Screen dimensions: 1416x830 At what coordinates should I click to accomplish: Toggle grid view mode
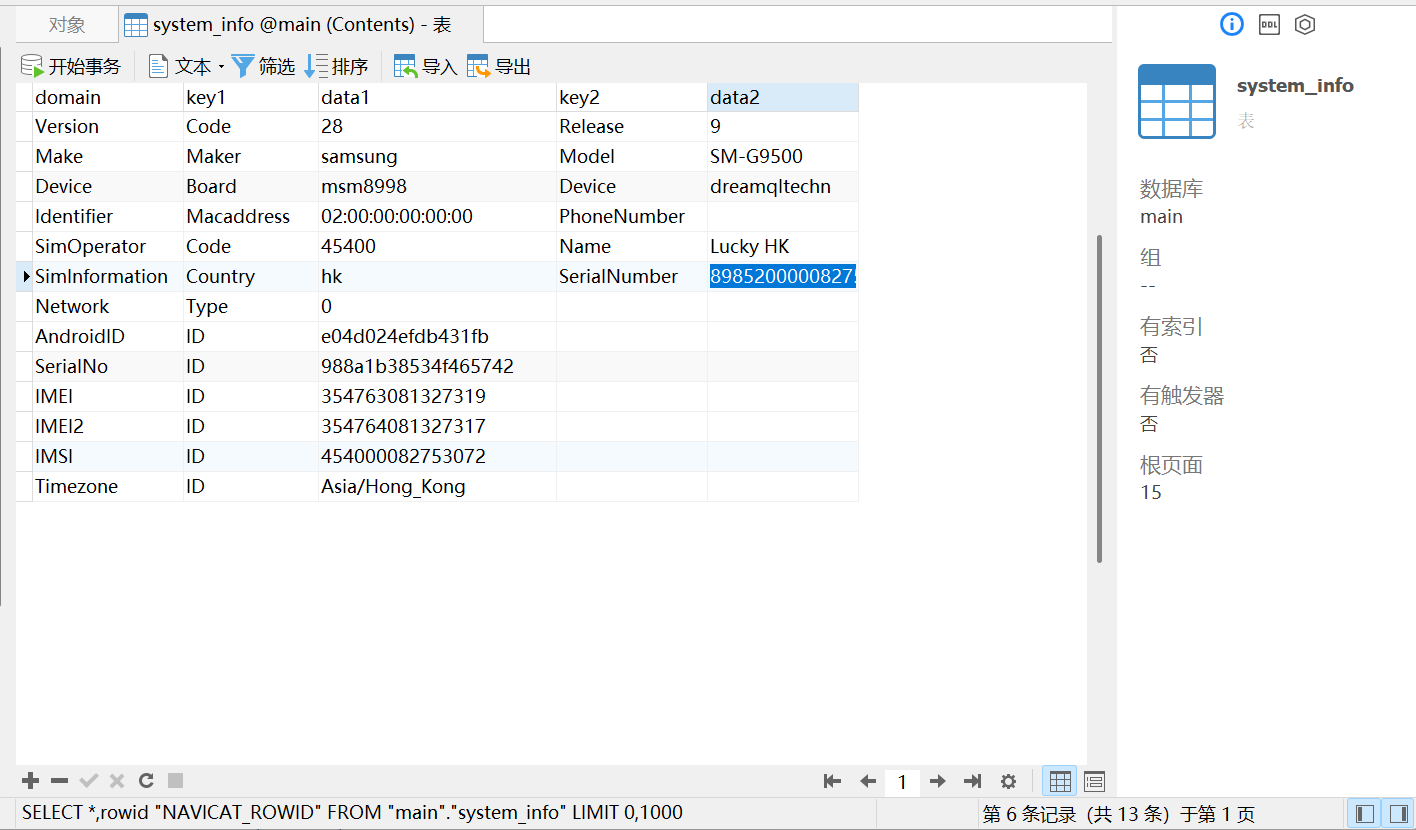point(1060,781)
